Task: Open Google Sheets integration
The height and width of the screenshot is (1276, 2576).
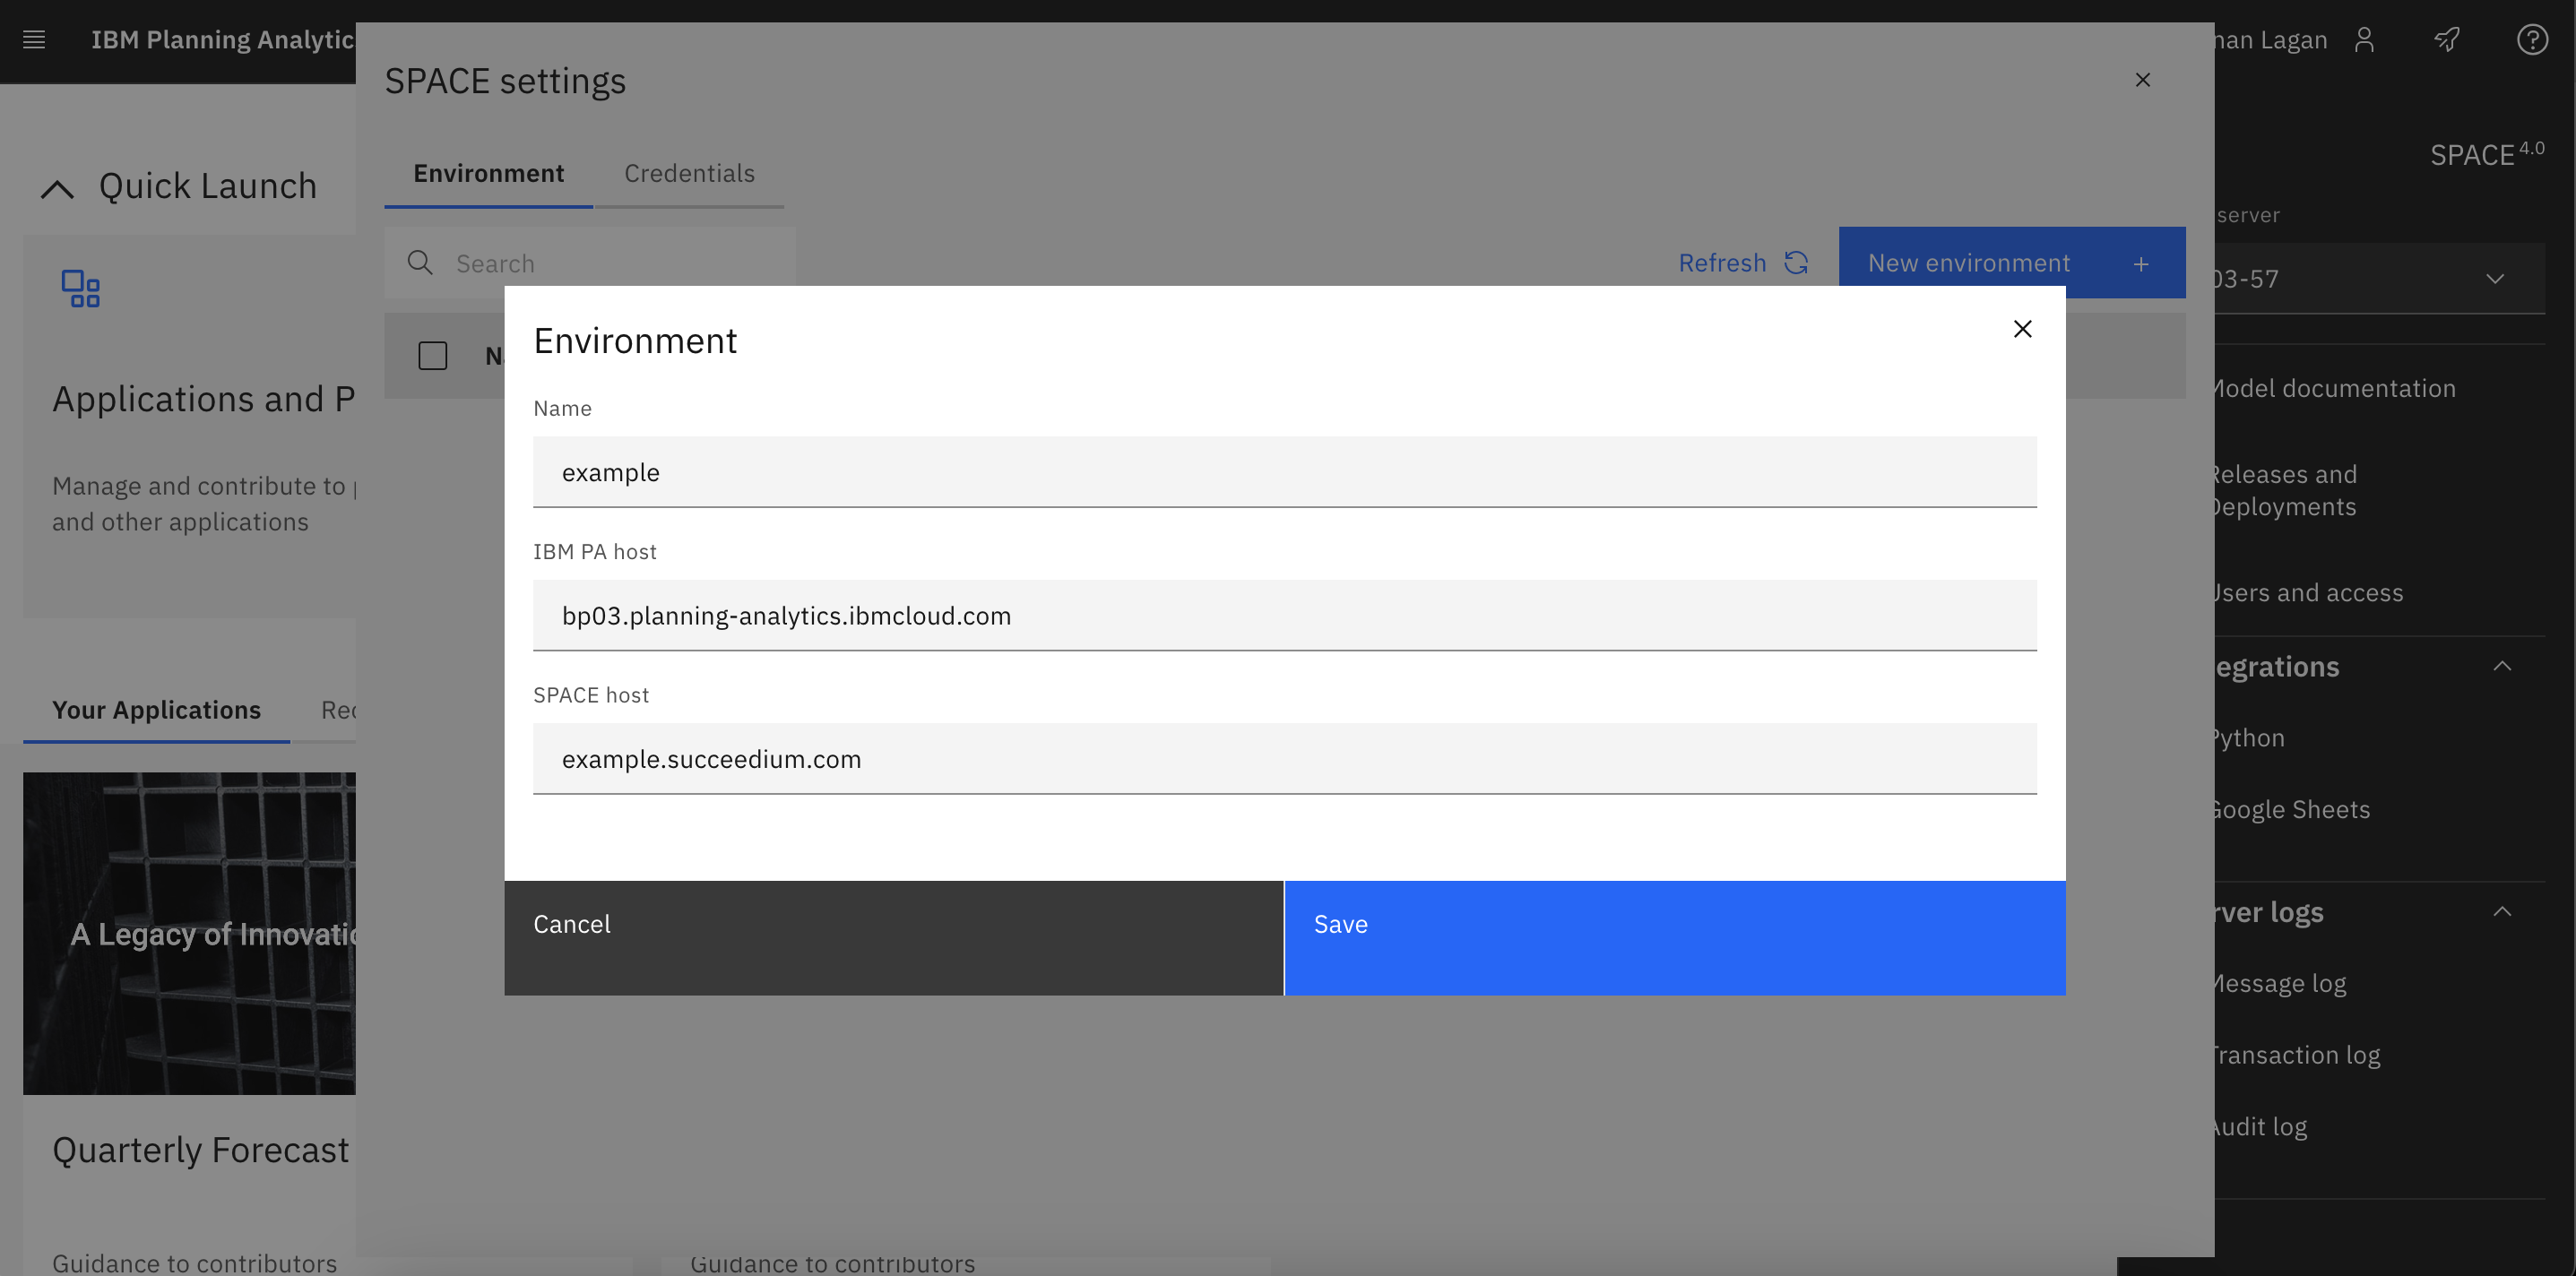Action: (x=2292, y=809)
